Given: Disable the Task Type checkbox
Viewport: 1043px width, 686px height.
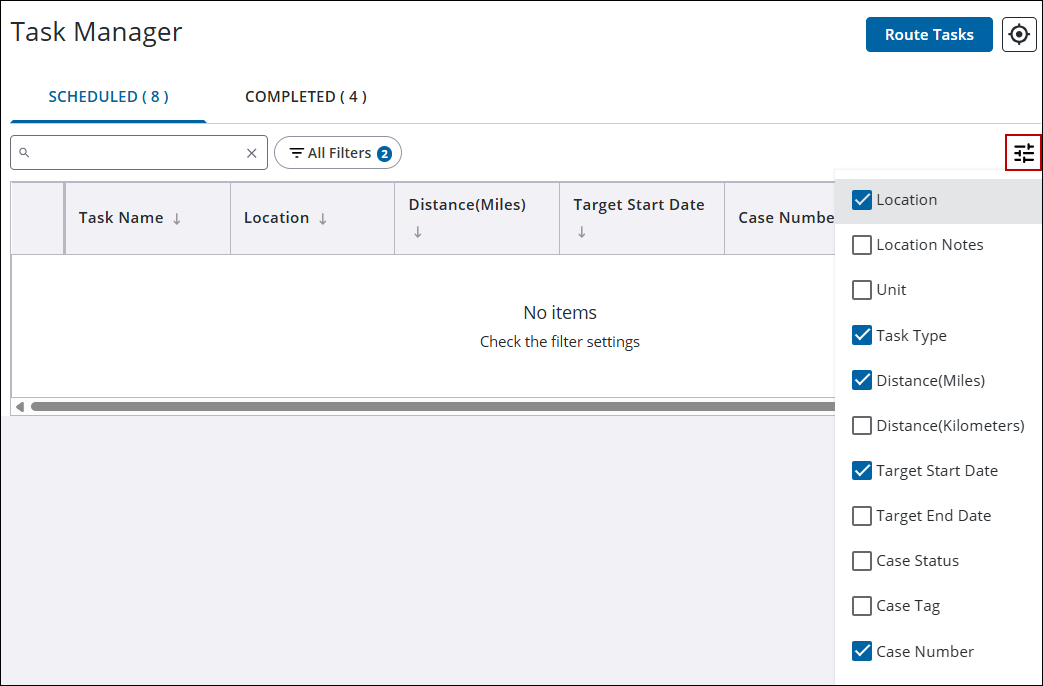Looking at the screenshot, I should coord(862,336).
